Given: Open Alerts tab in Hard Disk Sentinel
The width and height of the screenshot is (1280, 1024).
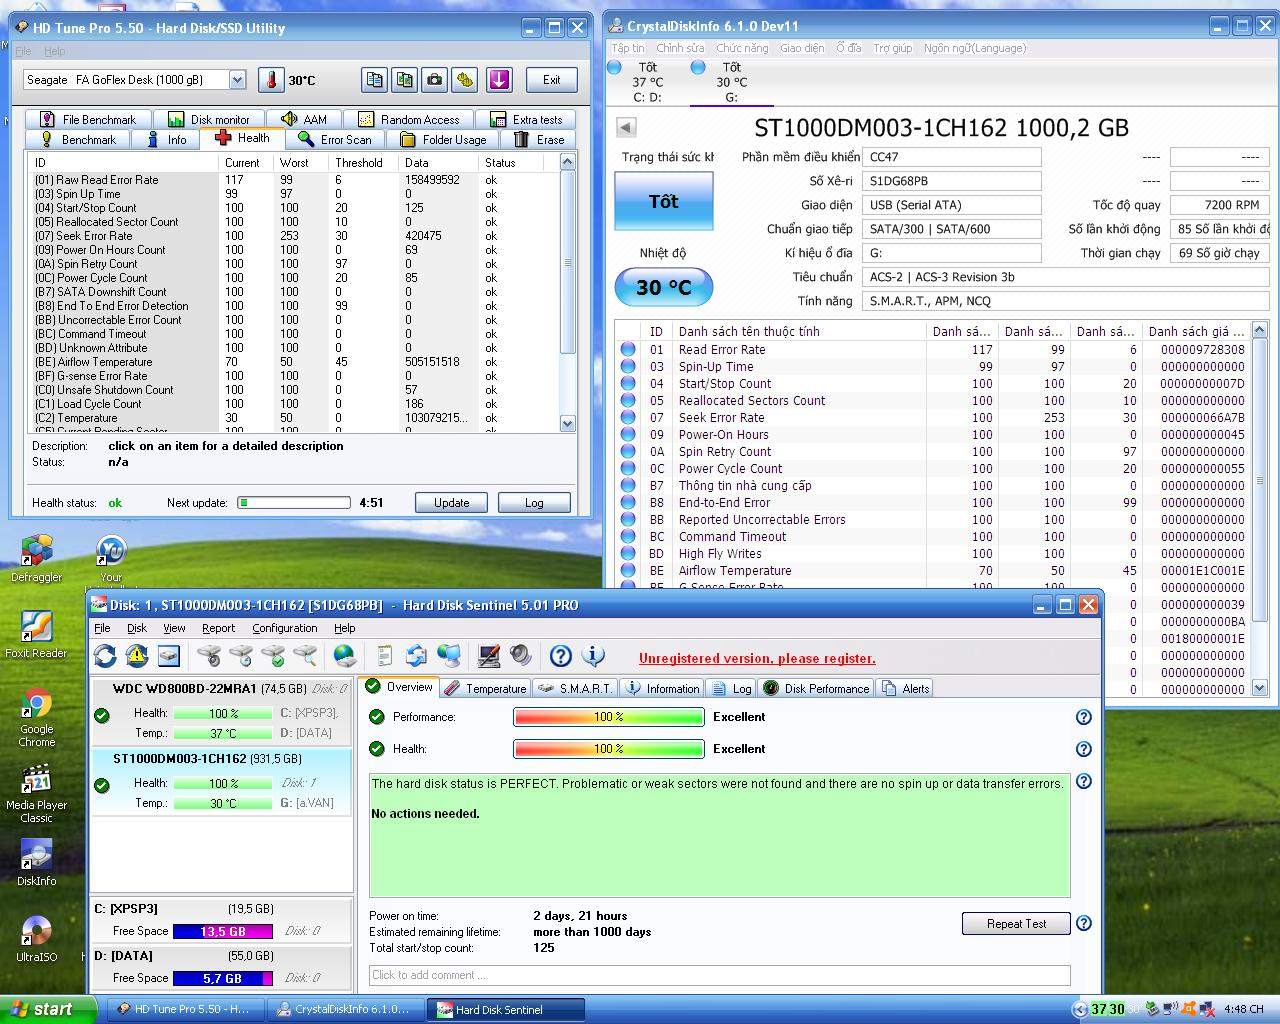Looking at the screenshot, I should point(906,688).
